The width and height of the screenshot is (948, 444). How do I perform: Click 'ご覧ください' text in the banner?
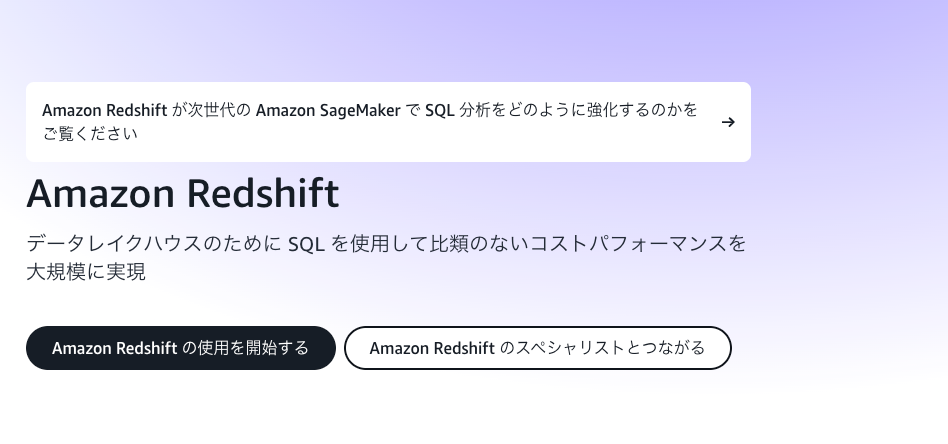pyautogui.click(x=90, y=134)
